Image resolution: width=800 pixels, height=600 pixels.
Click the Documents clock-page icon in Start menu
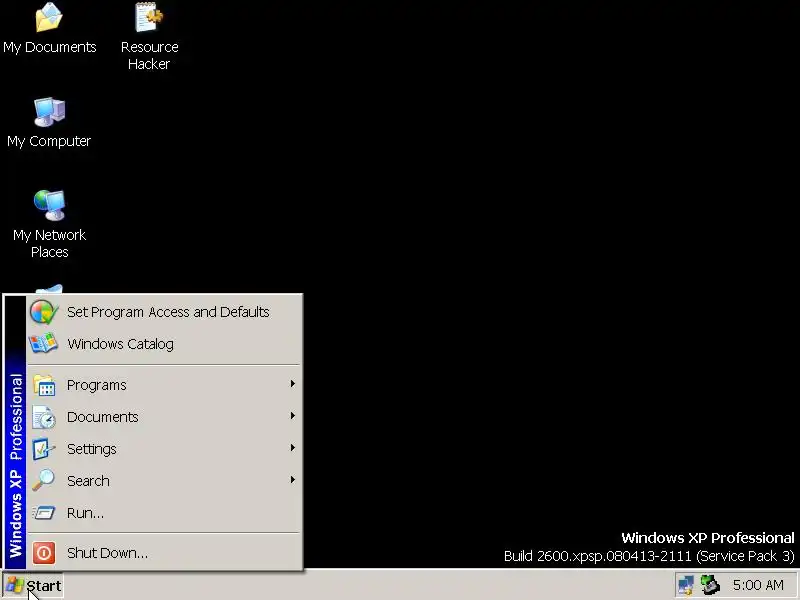click(44, 417)
